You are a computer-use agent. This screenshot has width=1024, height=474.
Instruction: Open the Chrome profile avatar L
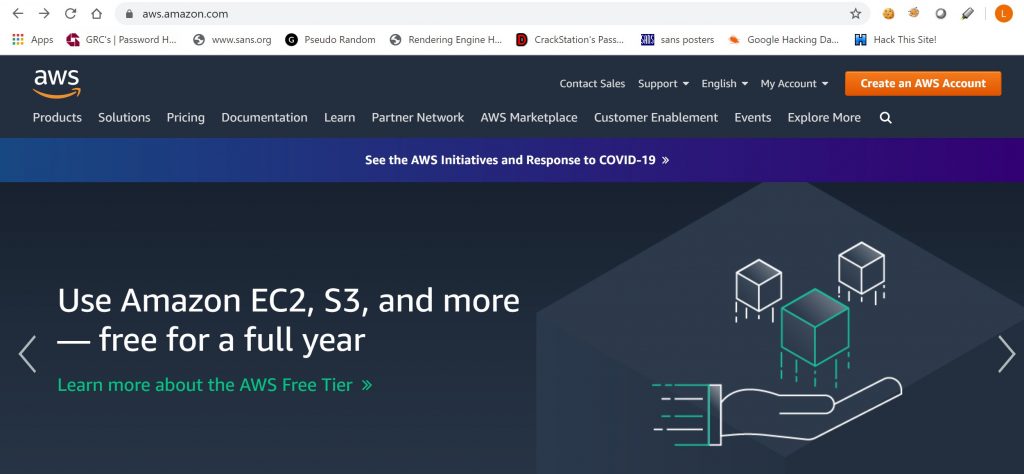click(x=1003, y=13)
